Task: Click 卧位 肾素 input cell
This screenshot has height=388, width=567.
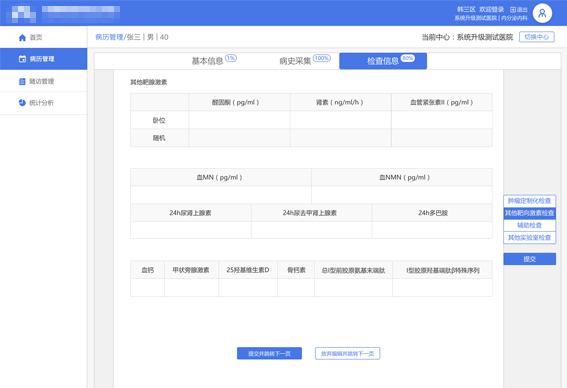Action: click(x=340, y=120)
